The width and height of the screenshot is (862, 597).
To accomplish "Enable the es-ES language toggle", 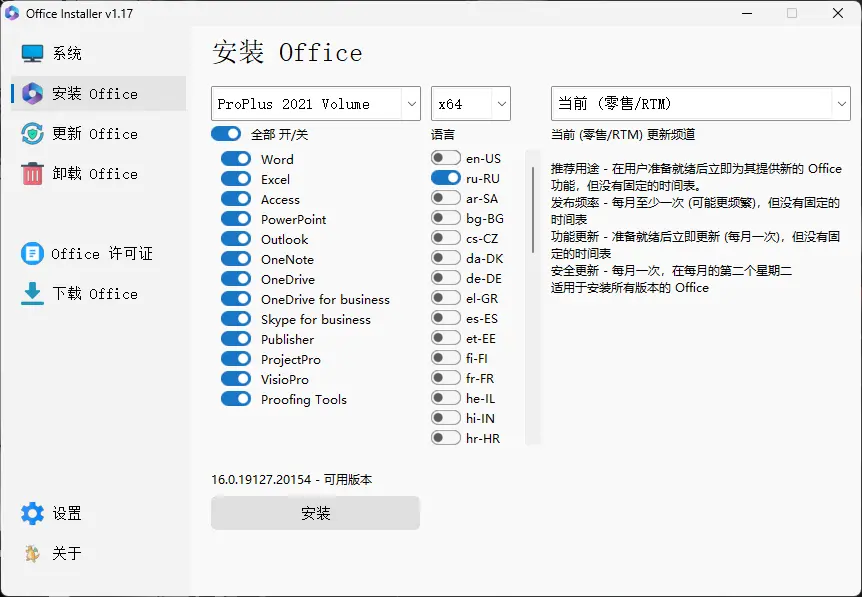I will point(446,318).
